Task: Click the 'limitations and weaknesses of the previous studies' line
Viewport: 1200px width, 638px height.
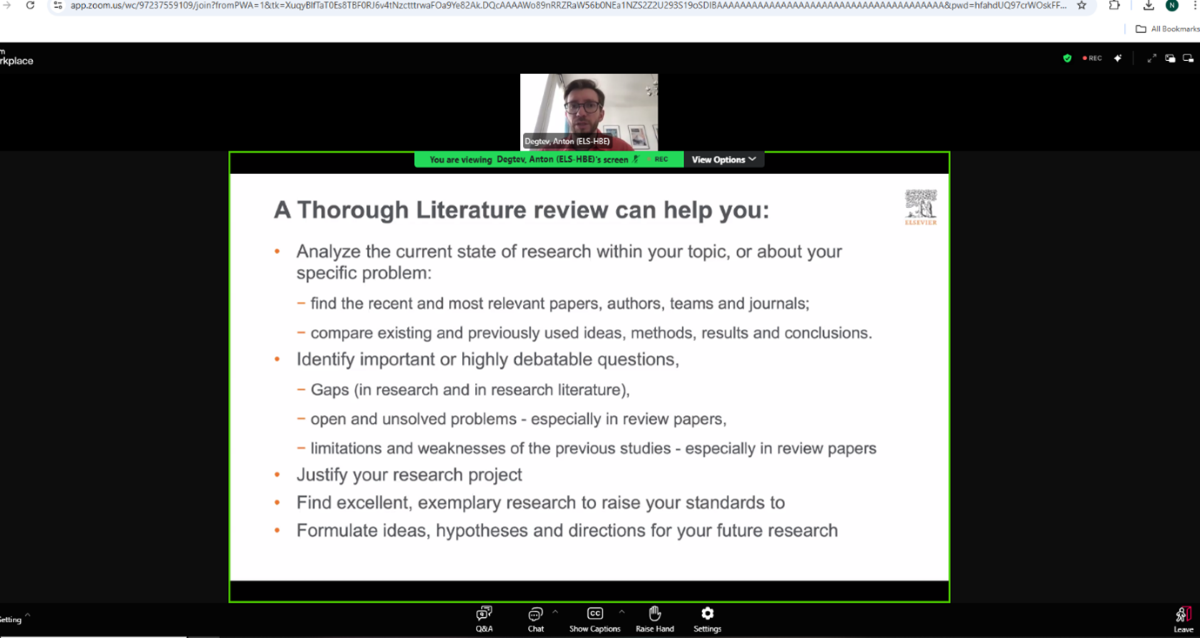Action: point(593,448)
